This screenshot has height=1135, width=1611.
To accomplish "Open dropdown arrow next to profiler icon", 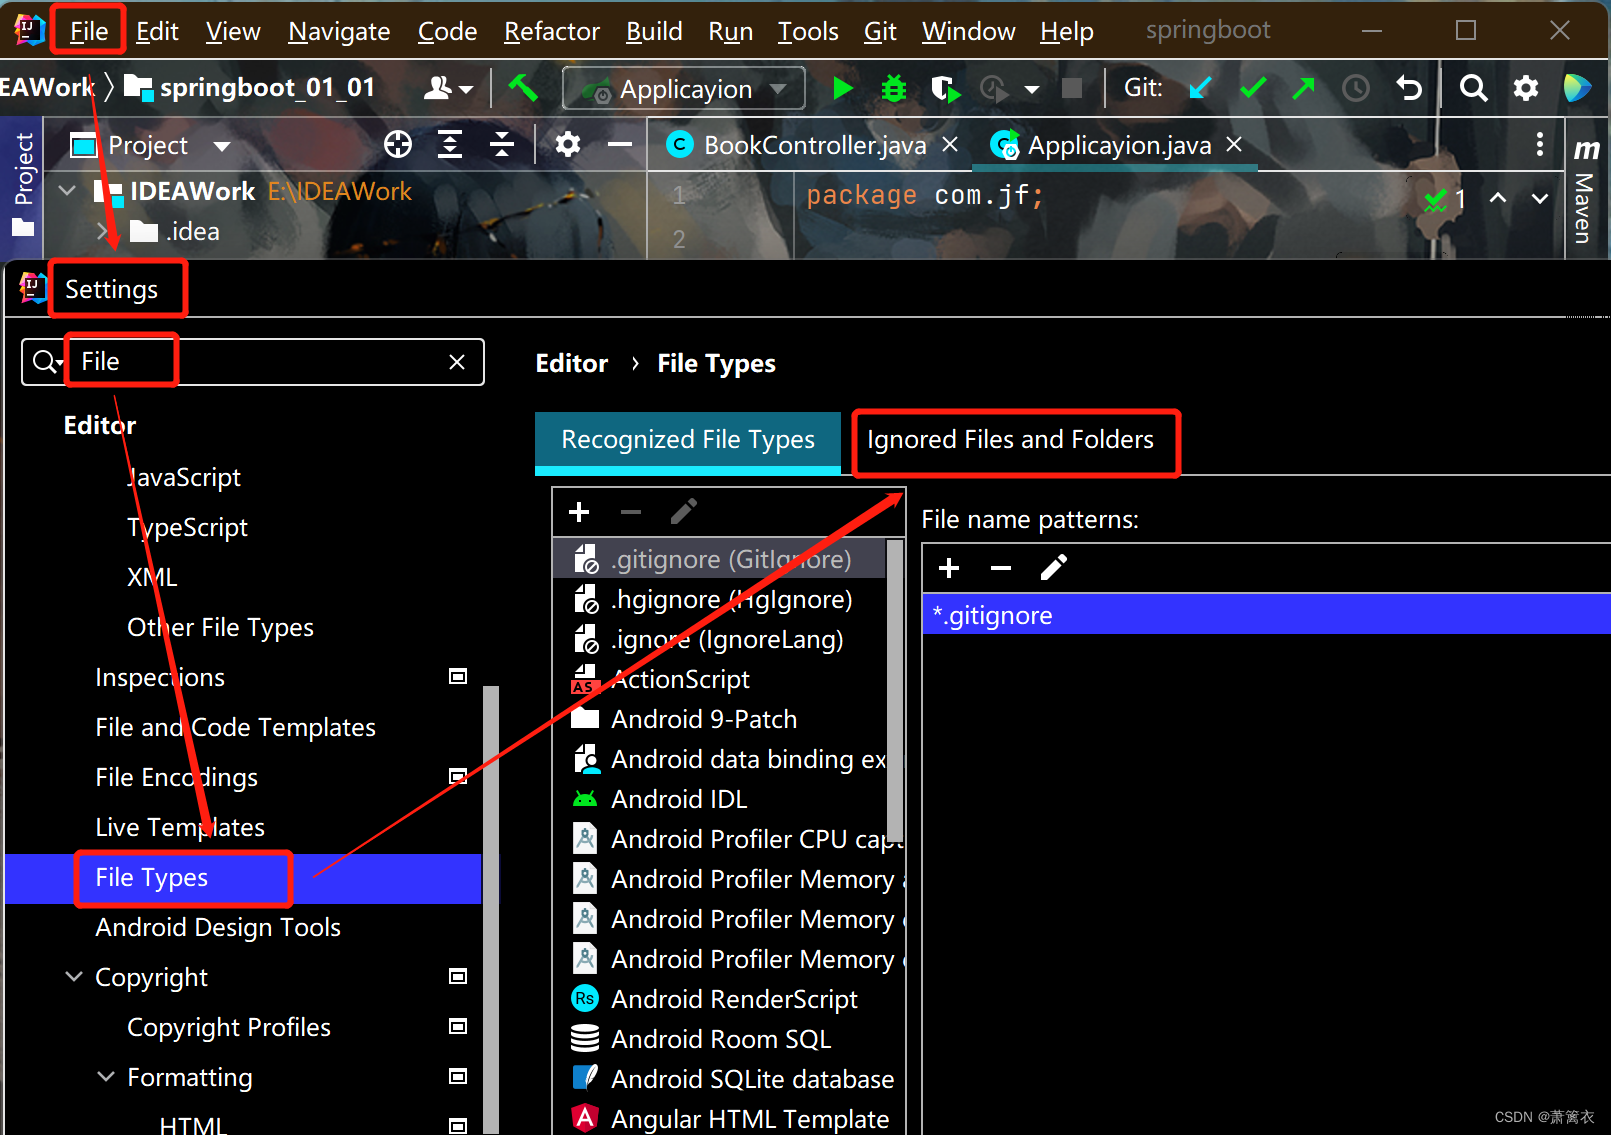I will pyautogui.click(x=1031, y=90).
